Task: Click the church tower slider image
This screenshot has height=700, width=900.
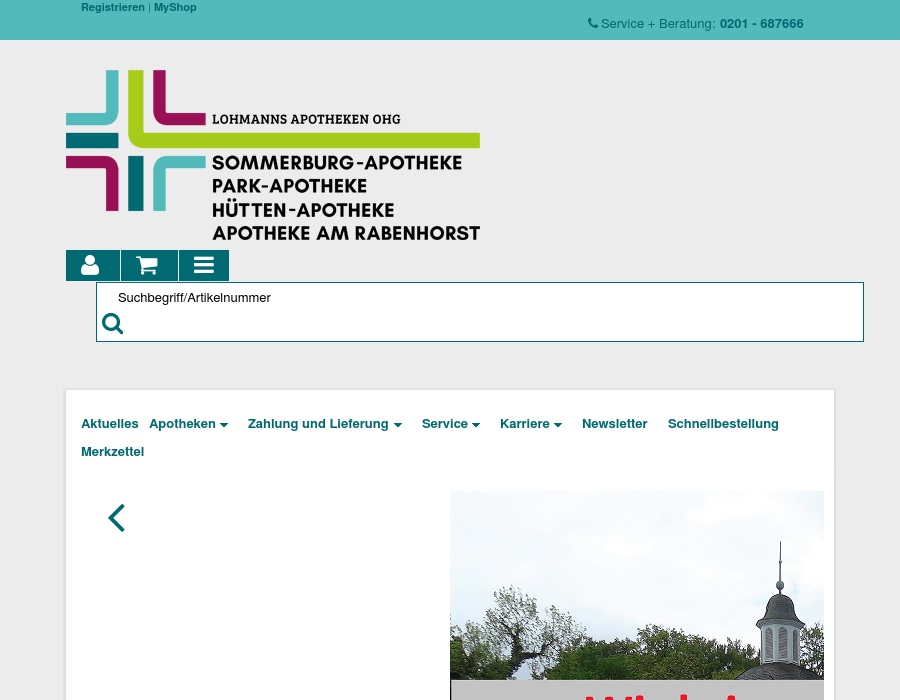Action: (x=636, y=595)
